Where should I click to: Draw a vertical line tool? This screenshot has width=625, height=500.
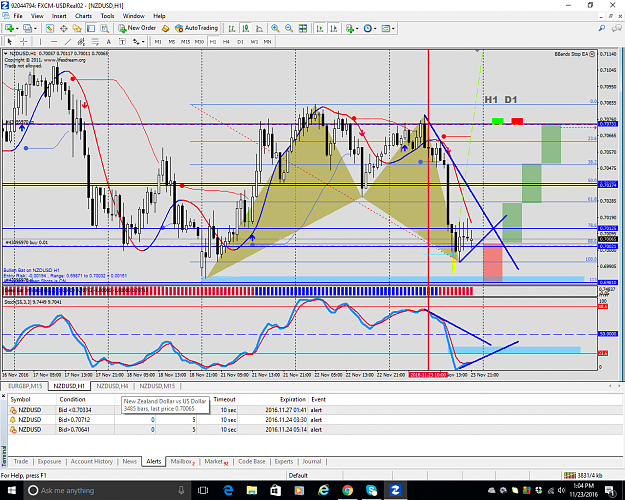[x=40, y=41]
